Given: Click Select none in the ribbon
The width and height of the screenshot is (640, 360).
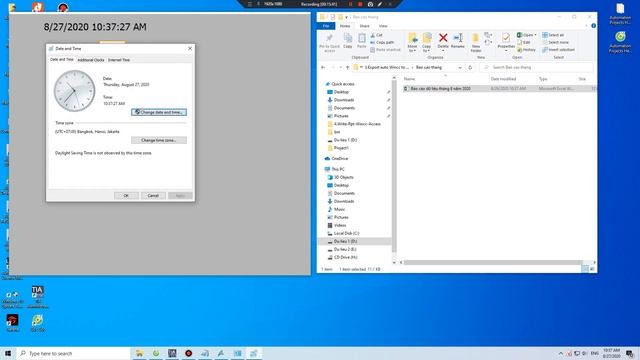Looking at the screenshot, I should coord(556,42).
